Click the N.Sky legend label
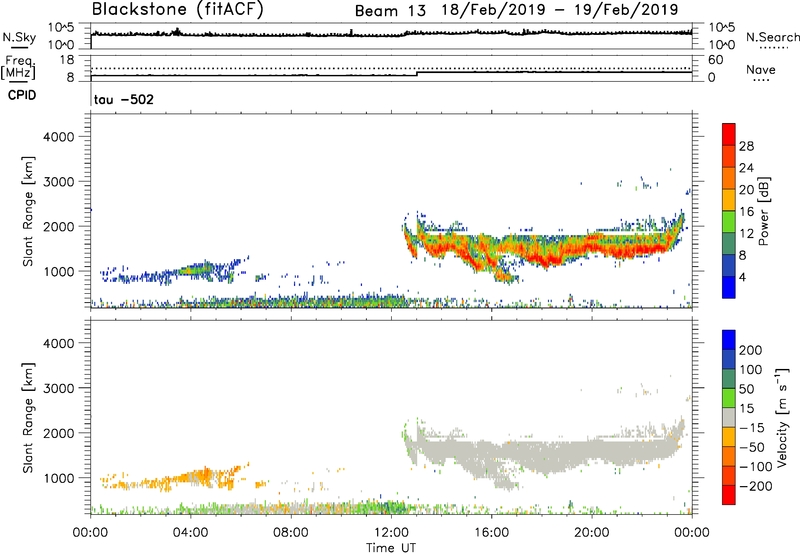 [x=19, y=37]
